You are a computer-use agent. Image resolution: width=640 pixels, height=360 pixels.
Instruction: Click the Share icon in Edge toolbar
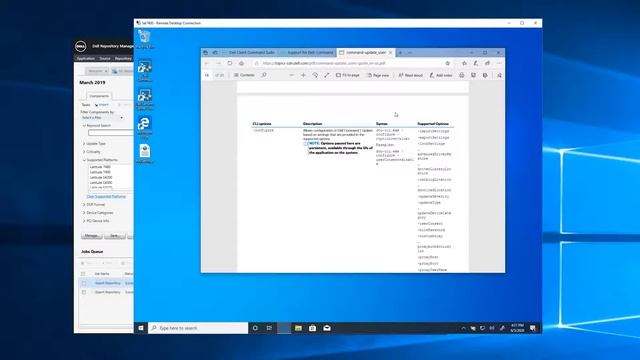pos(487,63)
